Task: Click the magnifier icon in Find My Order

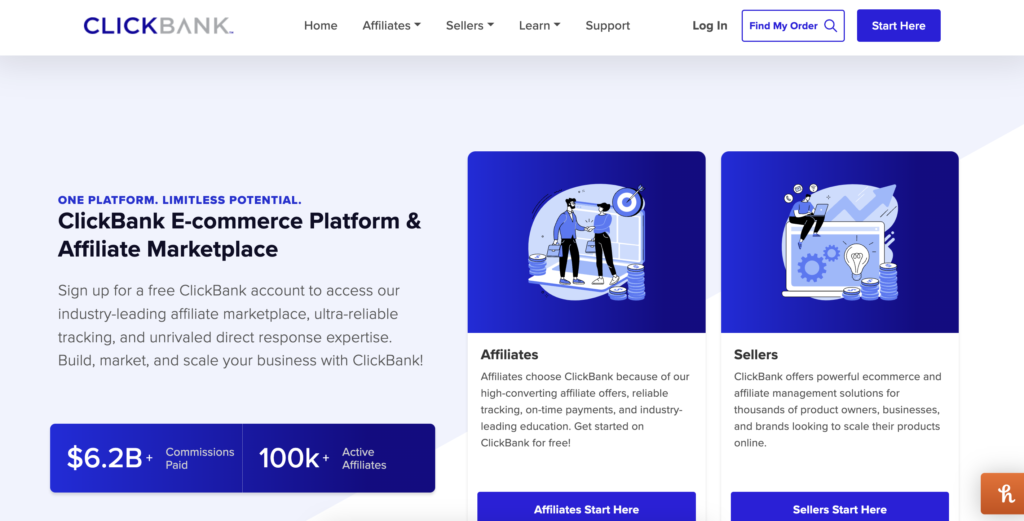Action: 831,25
